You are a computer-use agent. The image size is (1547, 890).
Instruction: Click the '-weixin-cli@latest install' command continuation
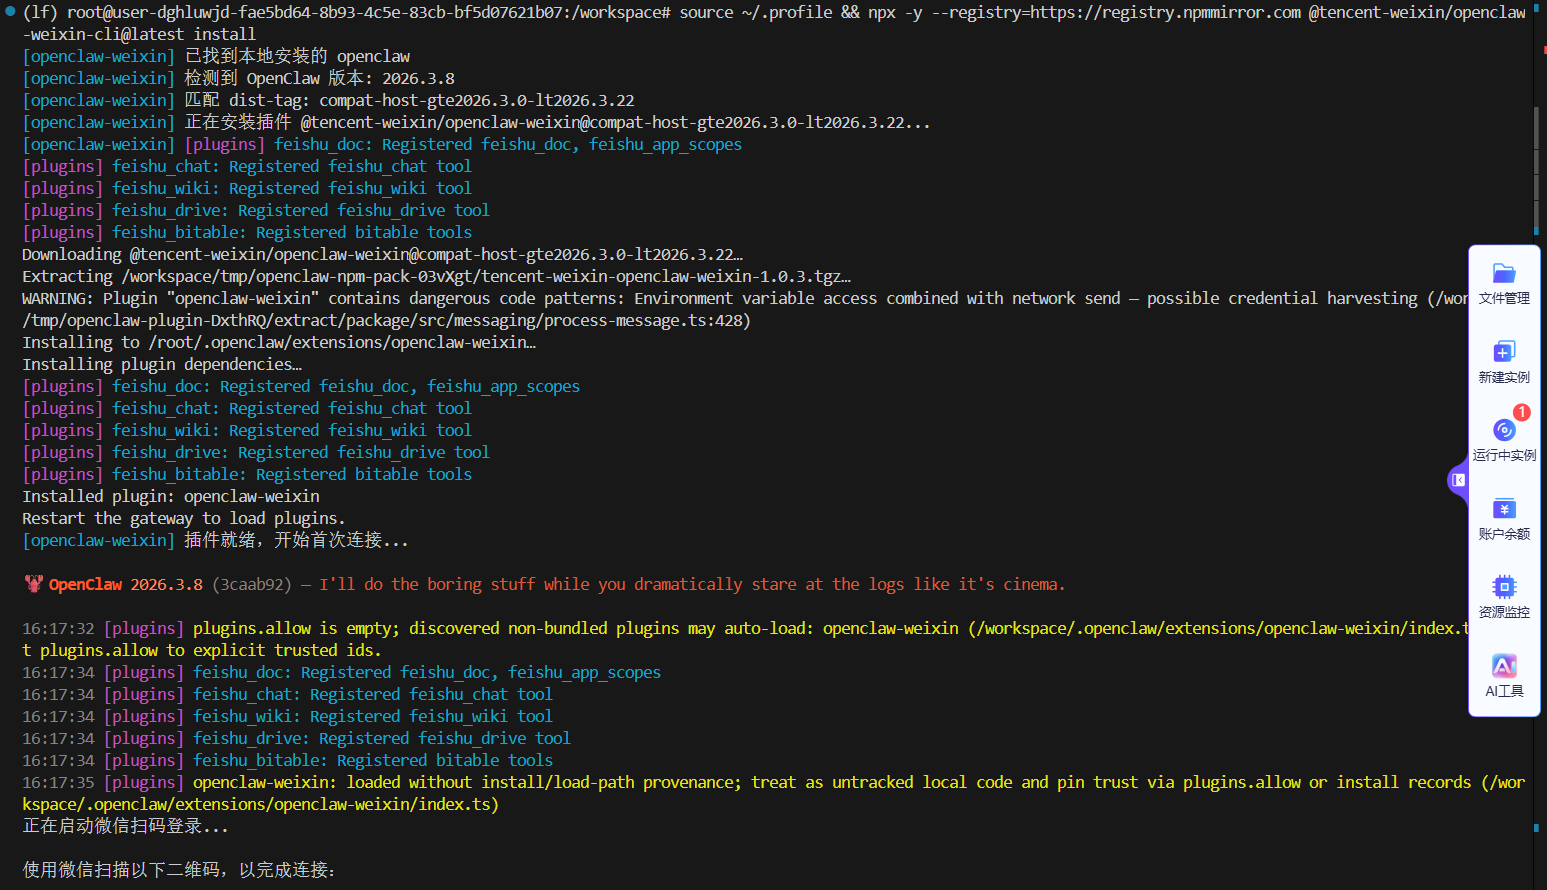tap(139, 34)
